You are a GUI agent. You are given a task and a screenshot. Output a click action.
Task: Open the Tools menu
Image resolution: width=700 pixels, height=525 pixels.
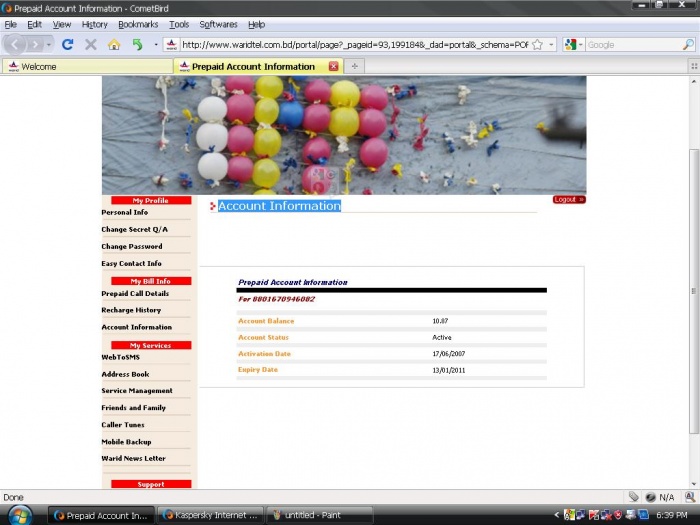pyautogui.click(x=179, y=25)
